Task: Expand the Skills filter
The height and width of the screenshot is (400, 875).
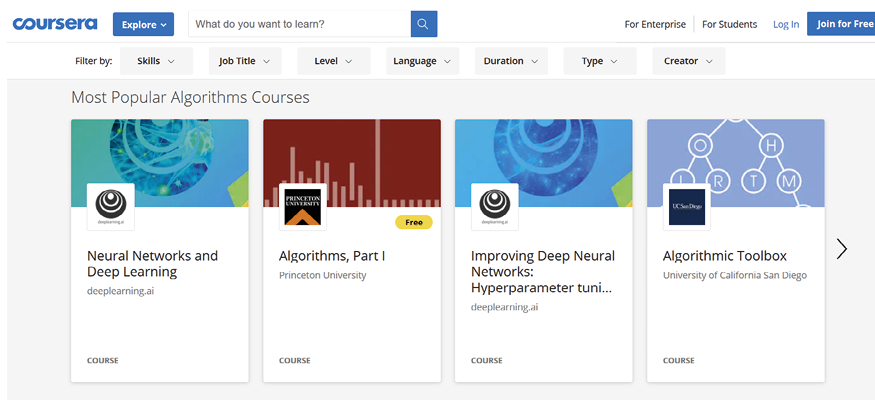Action: pos(156,61)
